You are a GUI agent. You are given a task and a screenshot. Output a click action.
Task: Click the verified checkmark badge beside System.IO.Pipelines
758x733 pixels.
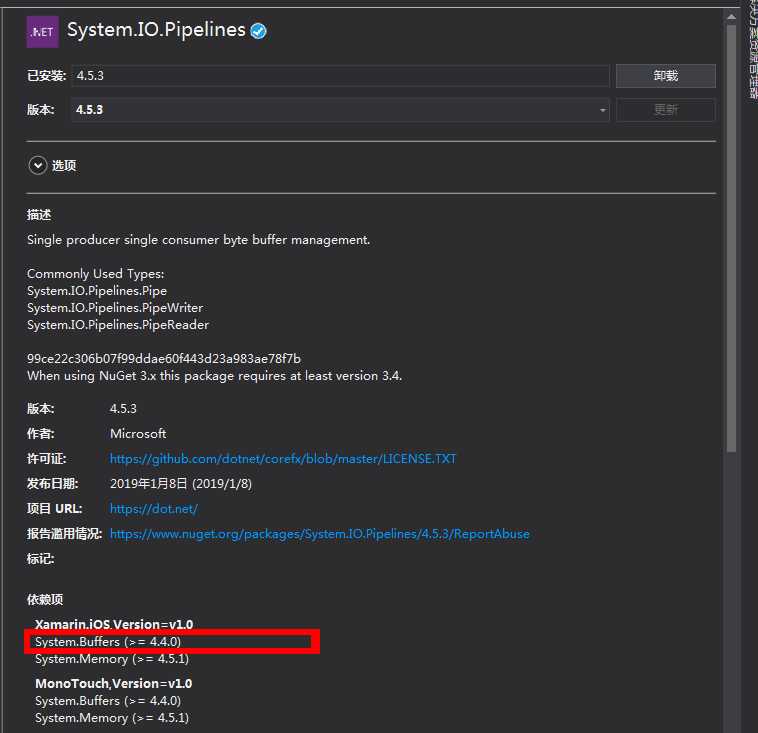[x=259, y=31]
